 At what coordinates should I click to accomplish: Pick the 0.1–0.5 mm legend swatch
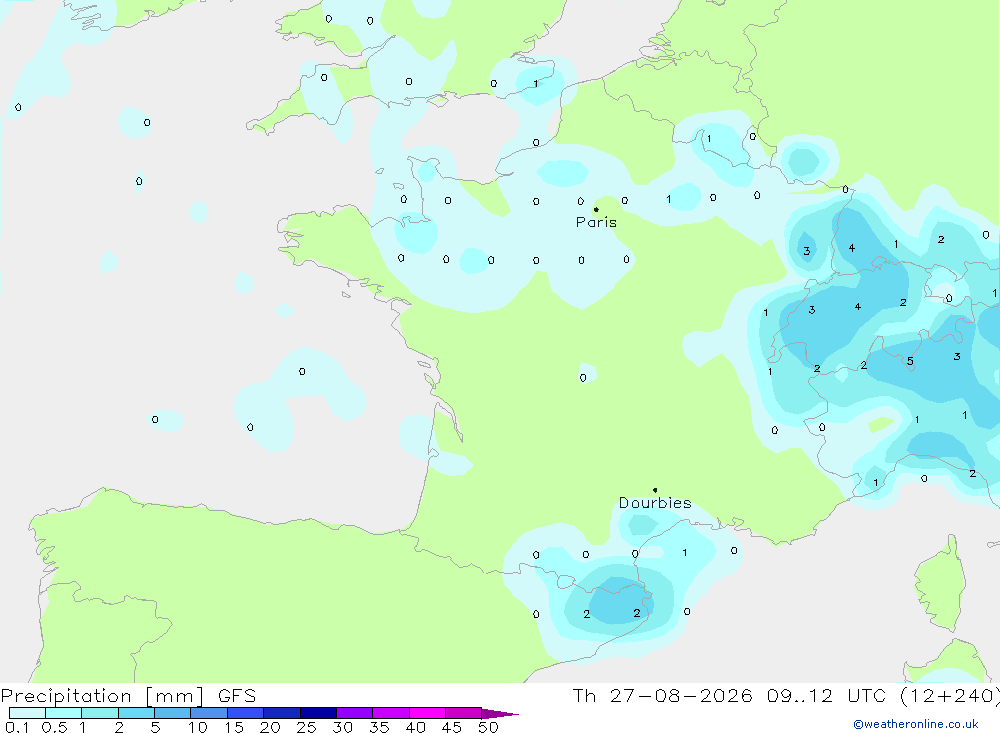[x=27, y=713]
